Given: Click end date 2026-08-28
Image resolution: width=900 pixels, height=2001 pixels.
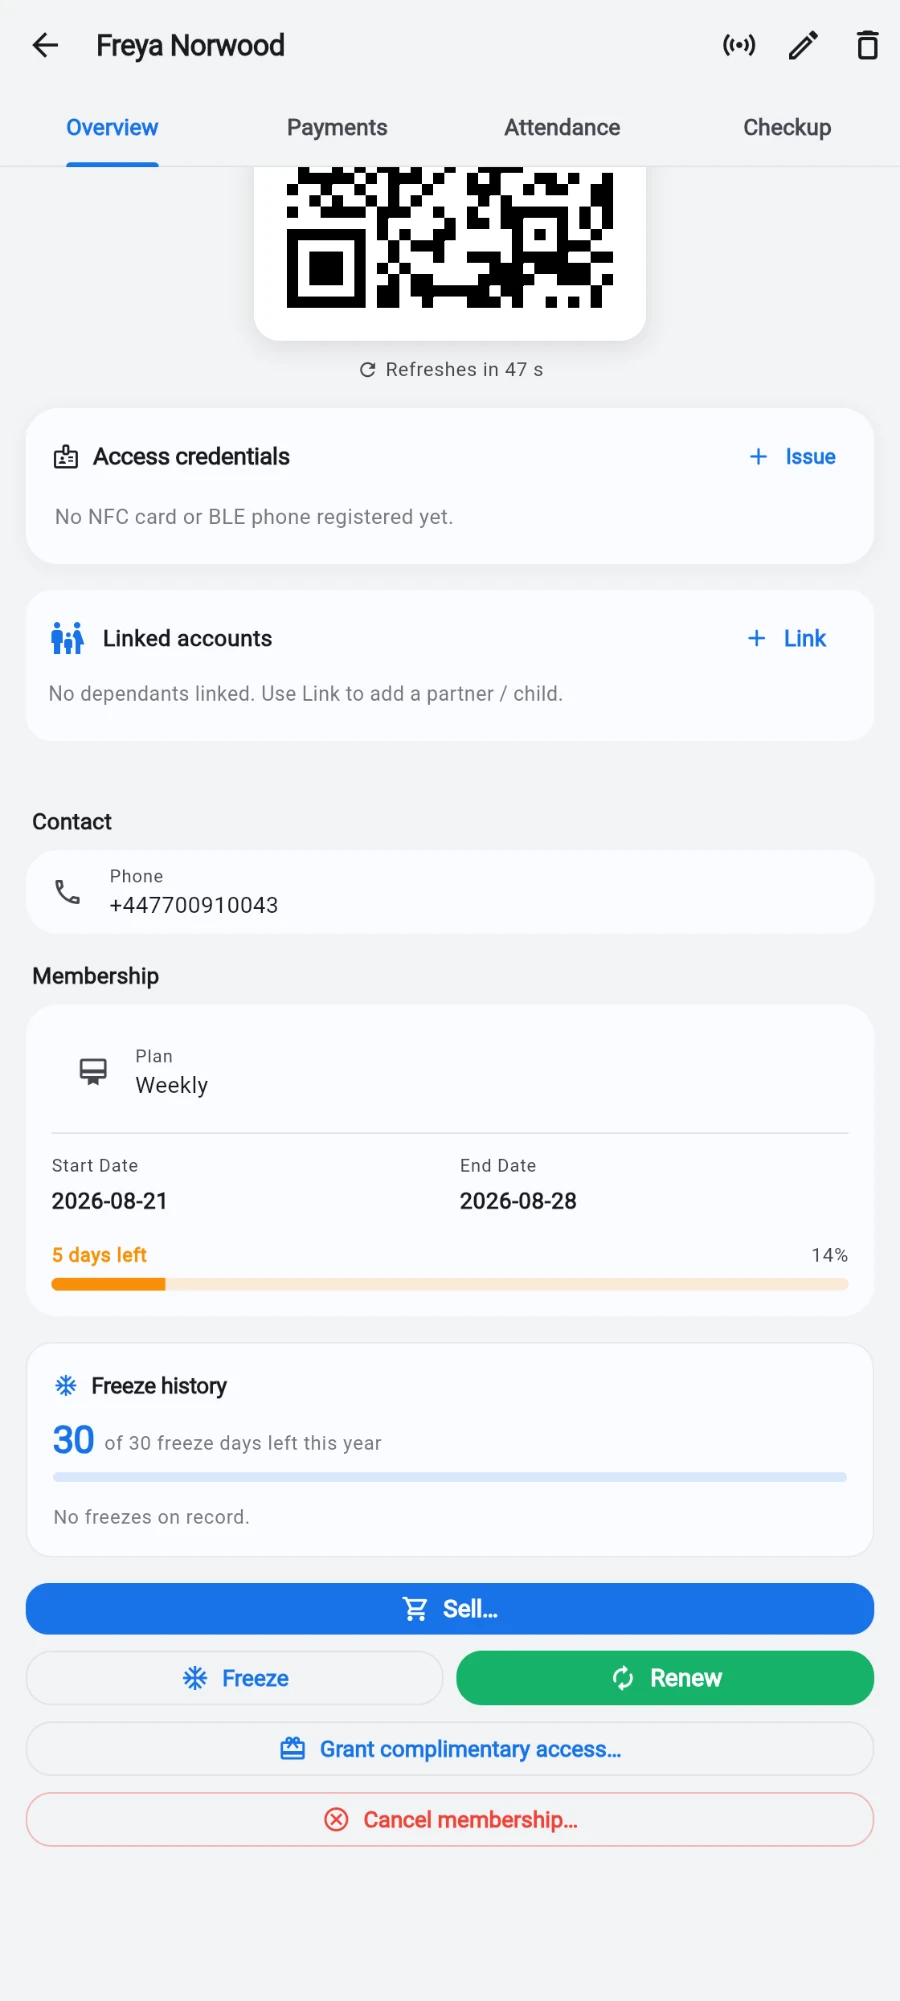Looking at the screenshot, I should tap(518, 1201).
